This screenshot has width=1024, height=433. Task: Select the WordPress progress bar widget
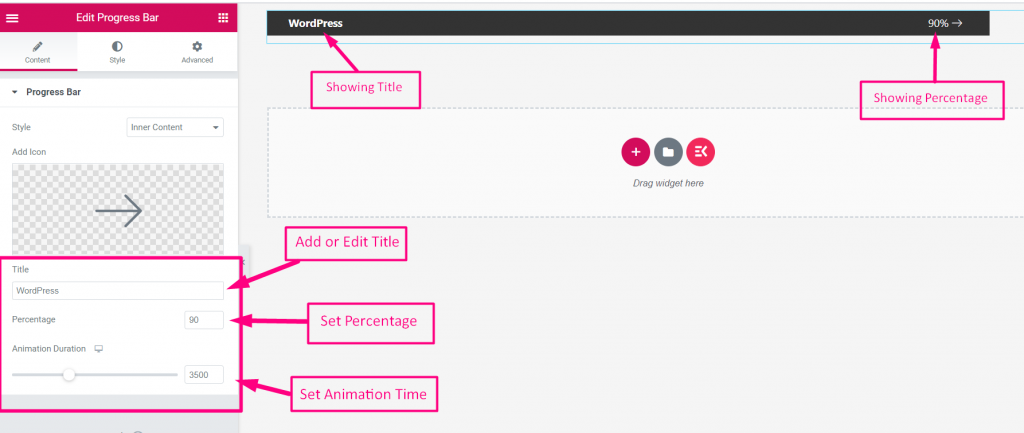point(628,24)
